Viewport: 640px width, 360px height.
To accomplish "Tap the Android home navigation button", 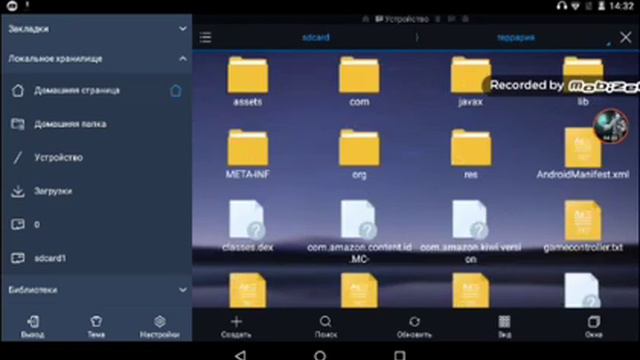I will pos(320,355).
